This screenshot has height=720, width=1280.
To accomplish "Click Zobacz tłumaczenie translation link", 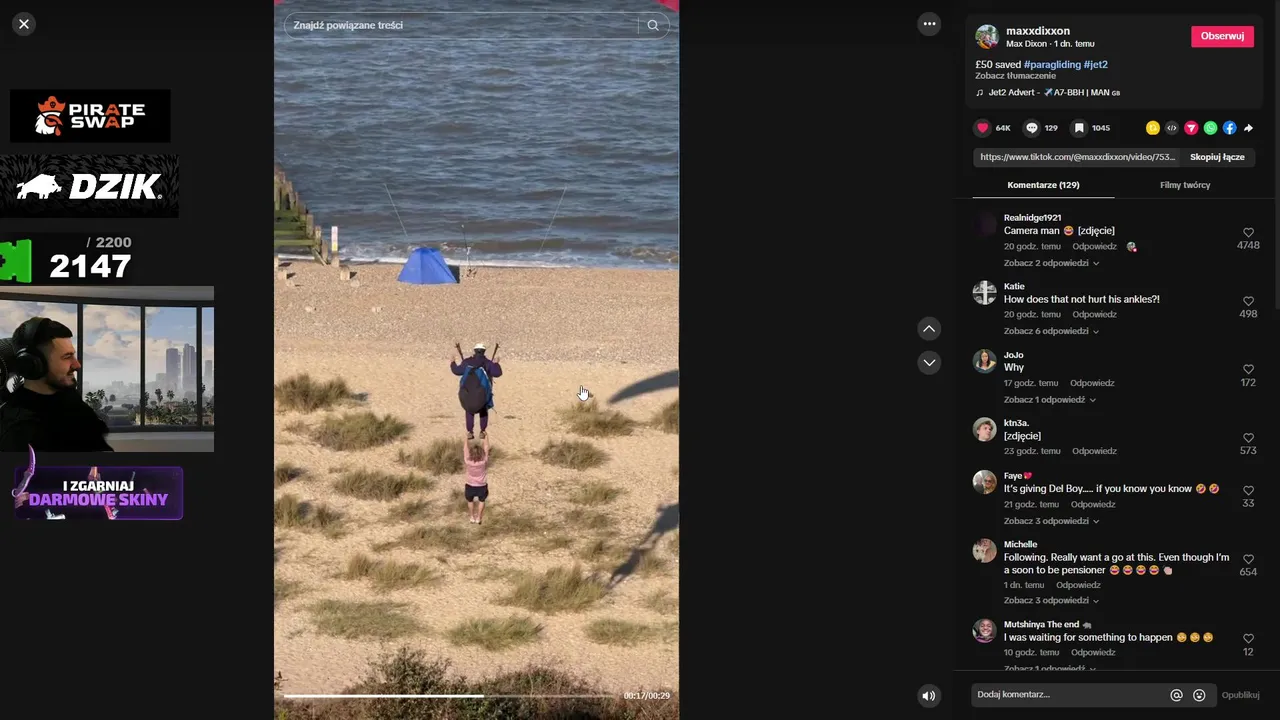I will (x=1015, y=76).
